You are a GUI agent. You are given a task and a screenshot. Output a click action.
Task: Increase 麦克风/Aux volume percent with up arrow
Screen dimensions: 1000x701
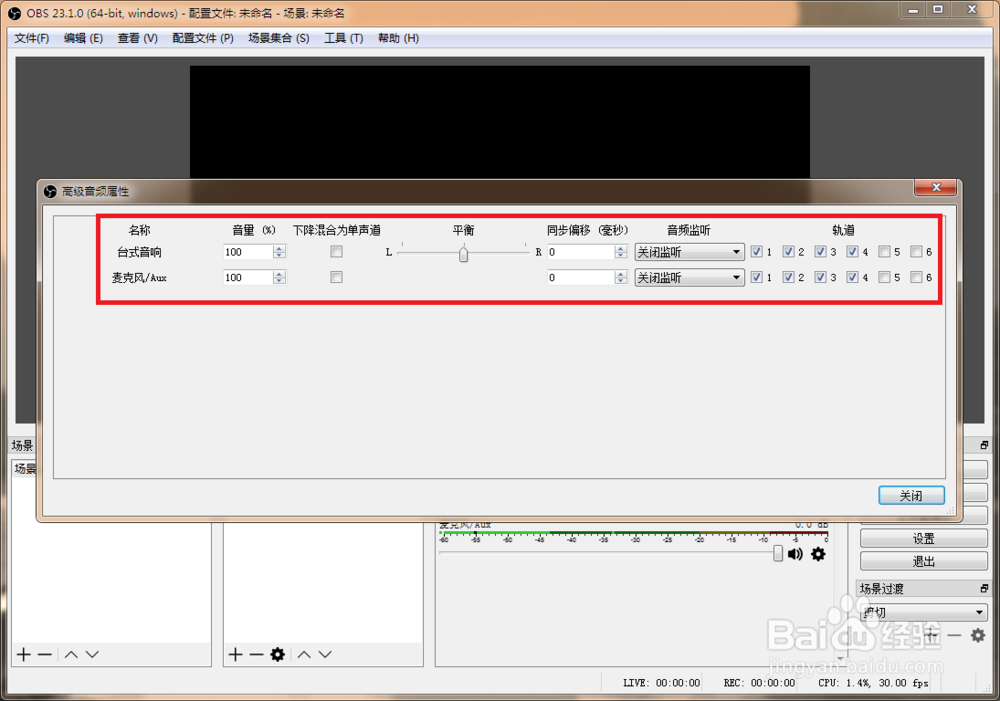[x=279, y=274]
